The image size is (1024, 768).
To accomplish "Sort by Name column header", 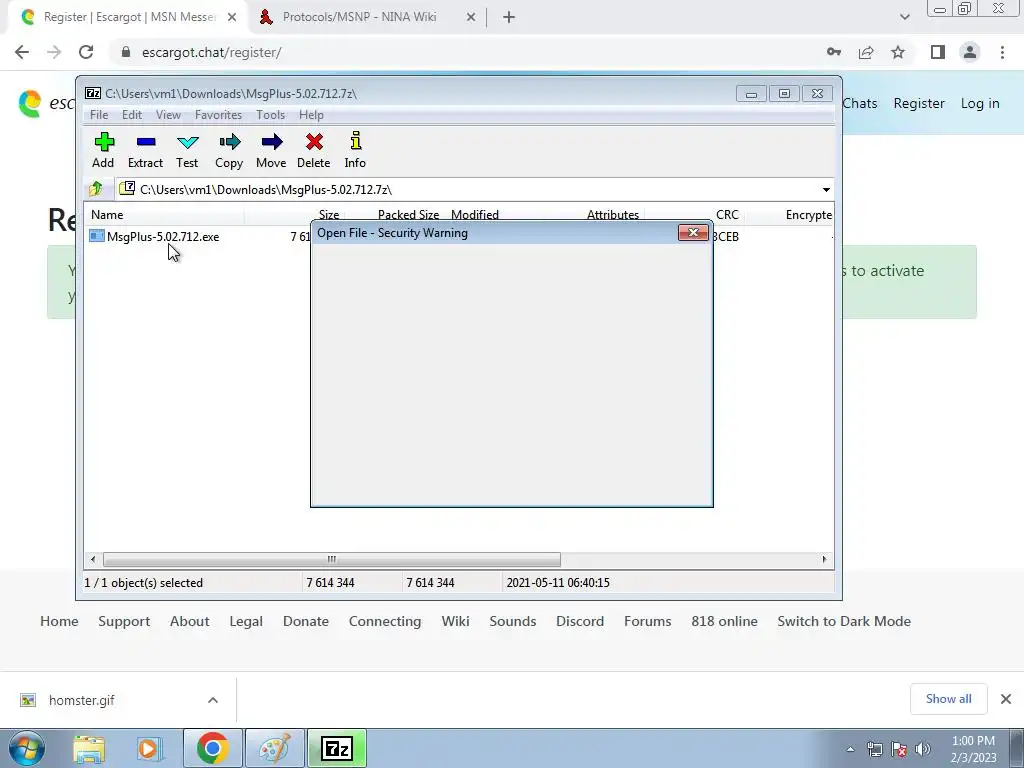I will tap(107, 215).
